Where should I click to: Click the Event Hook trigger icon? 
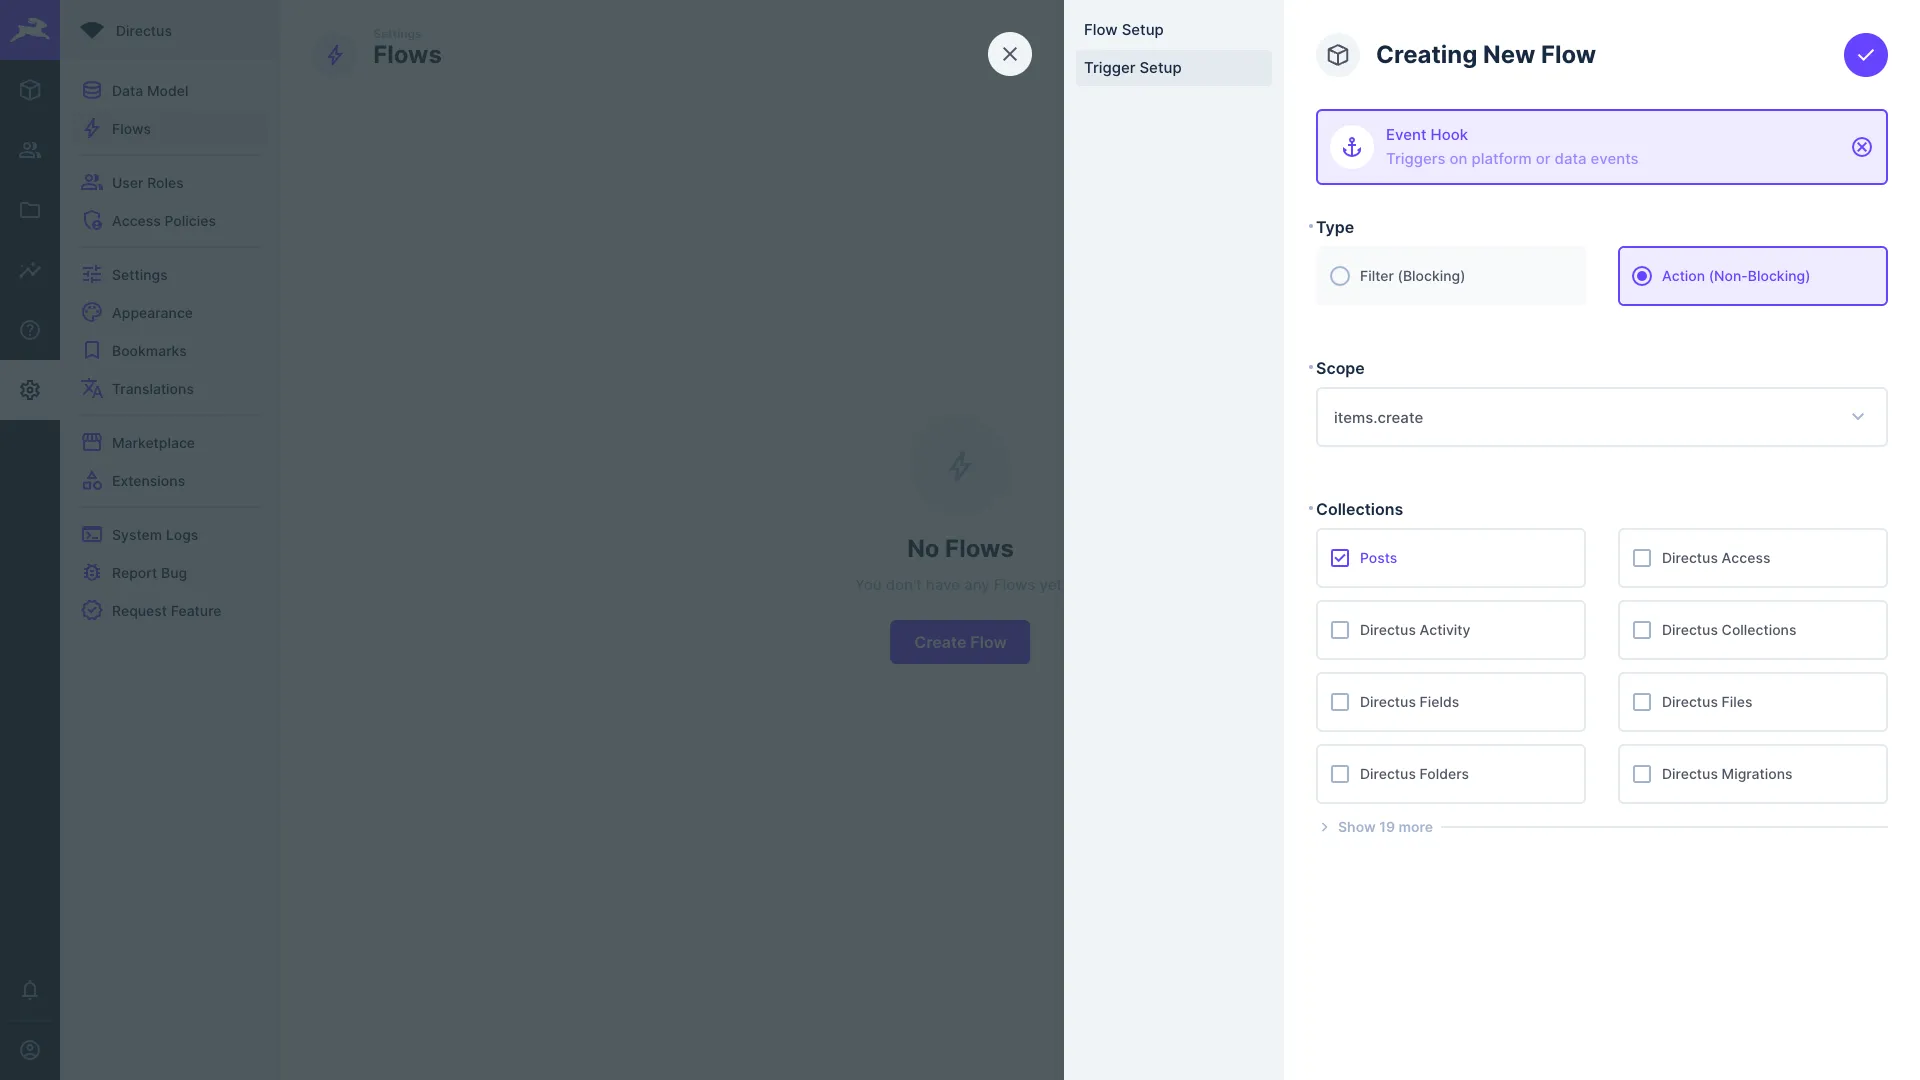(1353, 146)
